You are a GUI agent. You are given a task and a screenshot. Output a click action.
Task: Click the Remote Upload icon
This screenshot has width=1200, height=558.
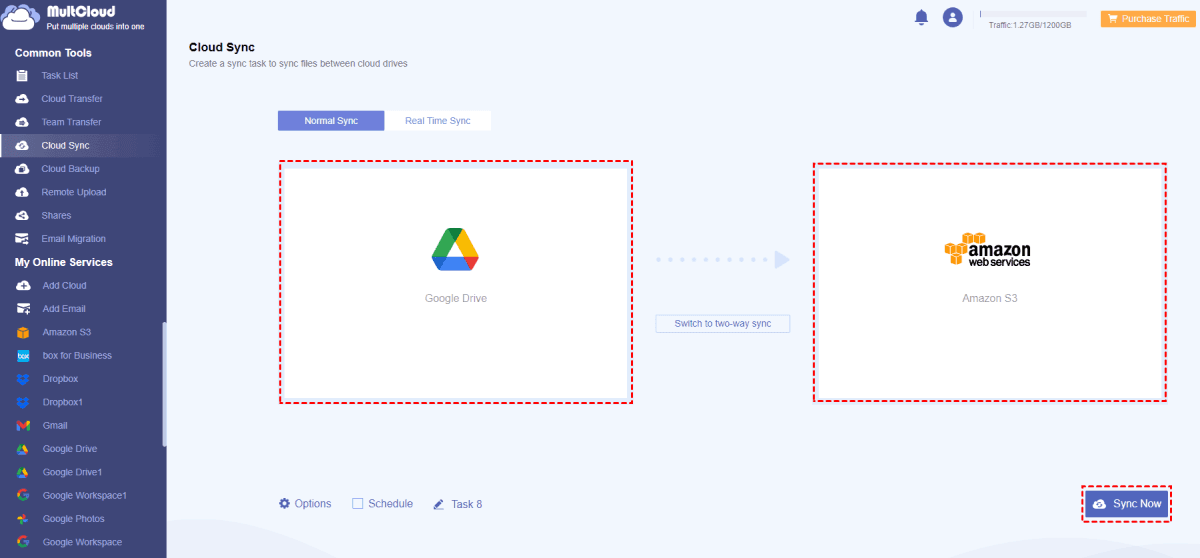22,192
